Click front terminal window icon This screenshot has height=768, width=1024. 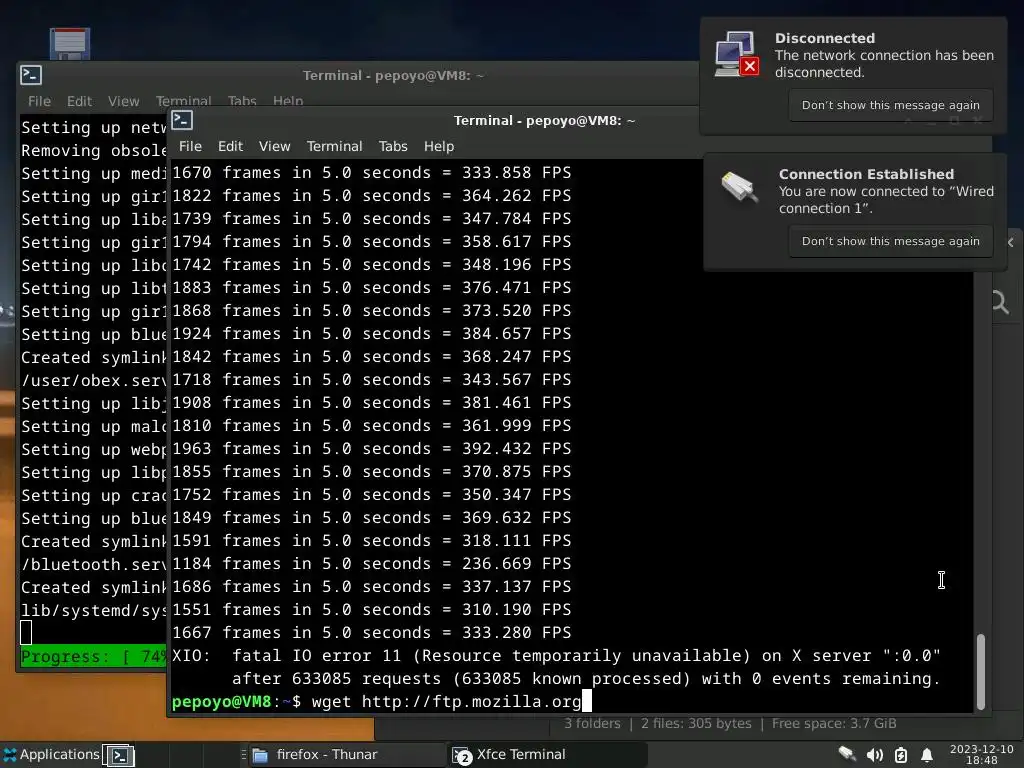tap(182, 120)
